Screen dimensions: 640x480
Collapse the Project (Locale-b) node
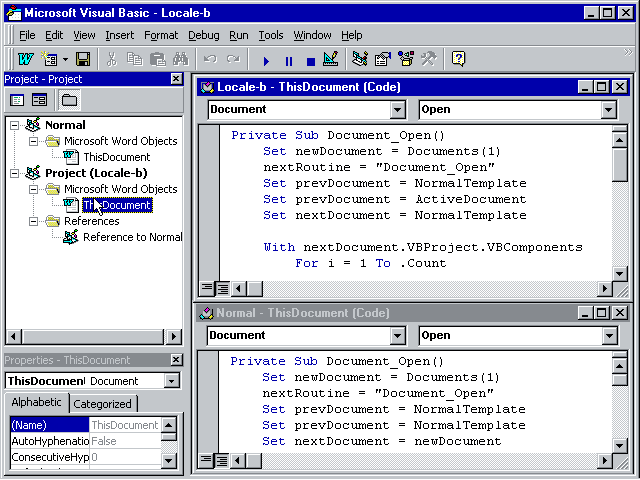(15, 173)
